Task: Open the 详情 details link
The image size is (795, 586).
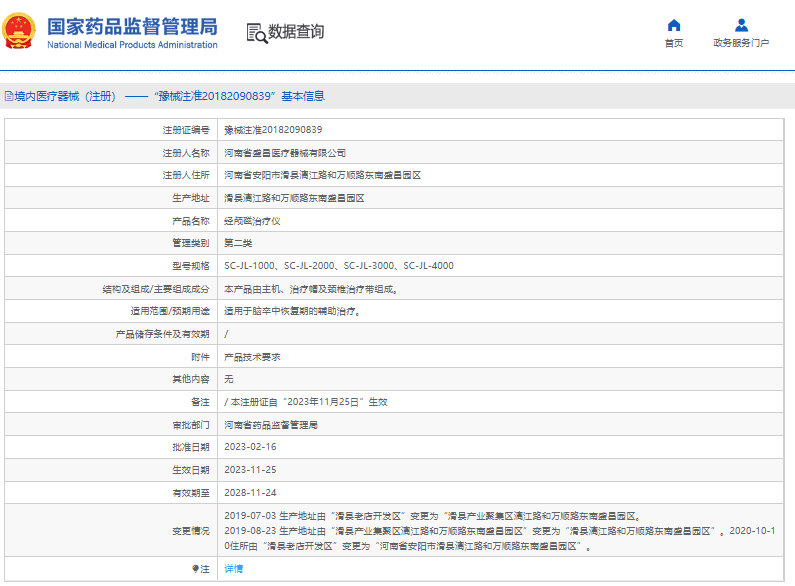Action: [x=234, y=569]
